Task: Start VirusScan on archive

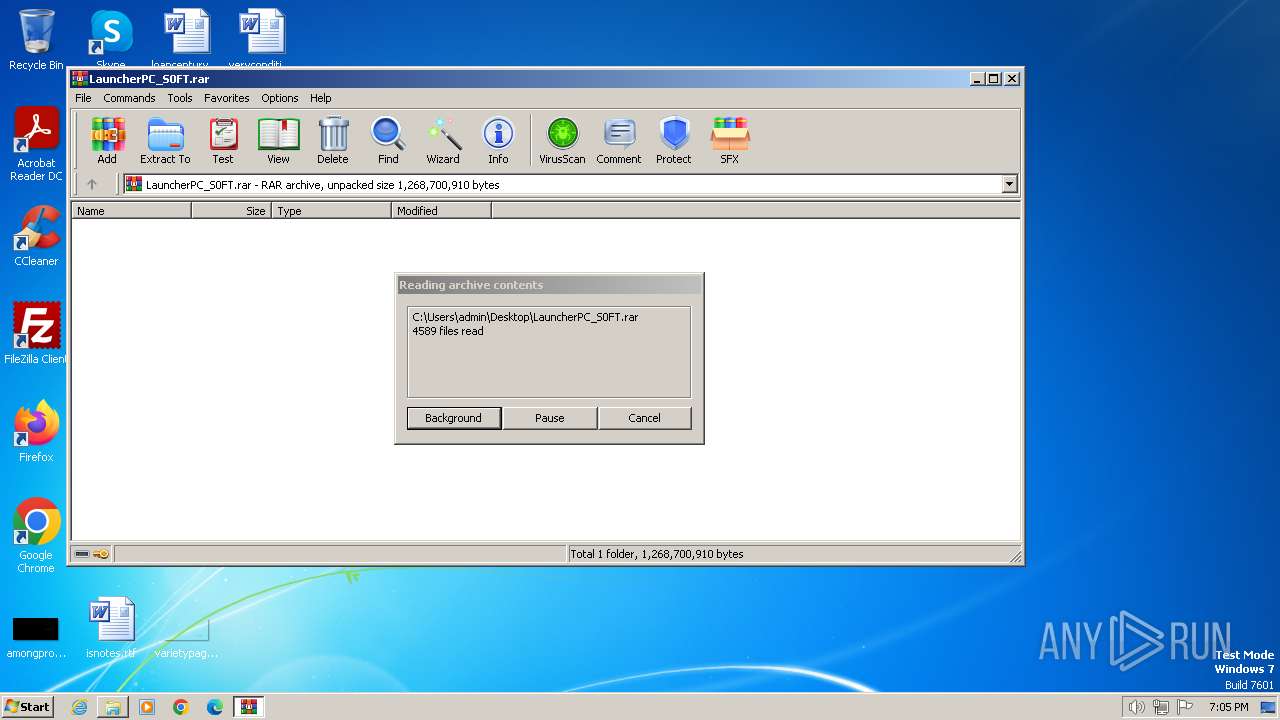Action: 562,141
